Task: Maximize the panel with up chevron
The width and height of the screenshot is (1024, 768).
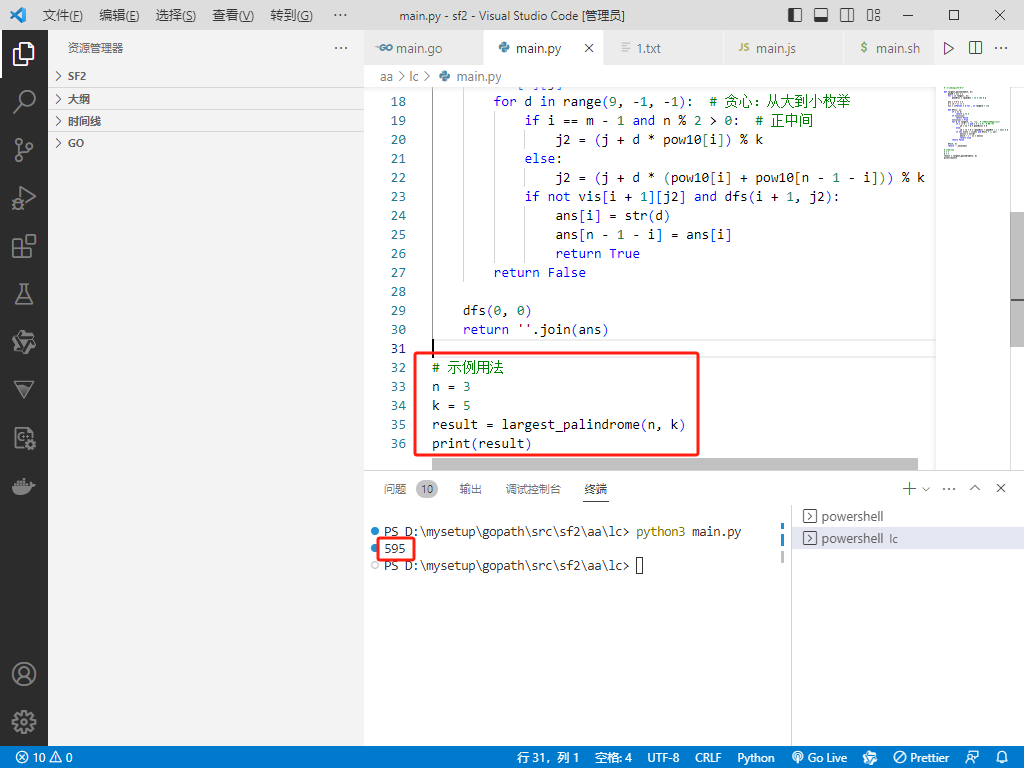Action: click(x=975, y=488)
